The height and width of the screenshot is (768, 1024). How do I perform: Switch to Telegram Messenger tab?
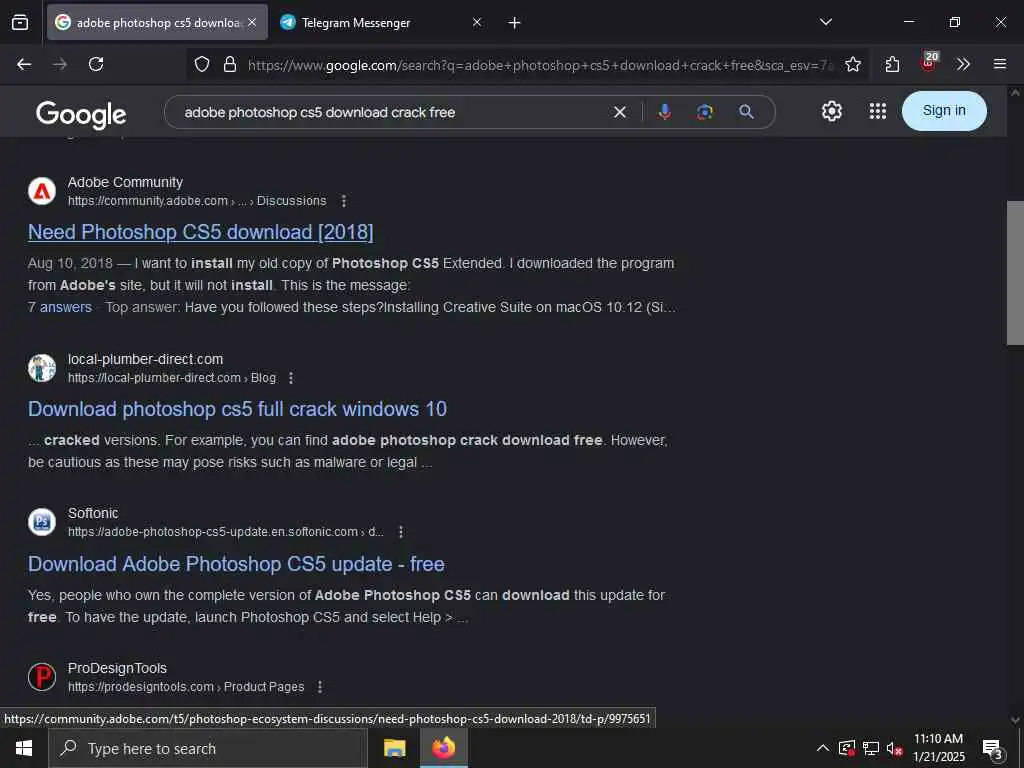[382, 22]
